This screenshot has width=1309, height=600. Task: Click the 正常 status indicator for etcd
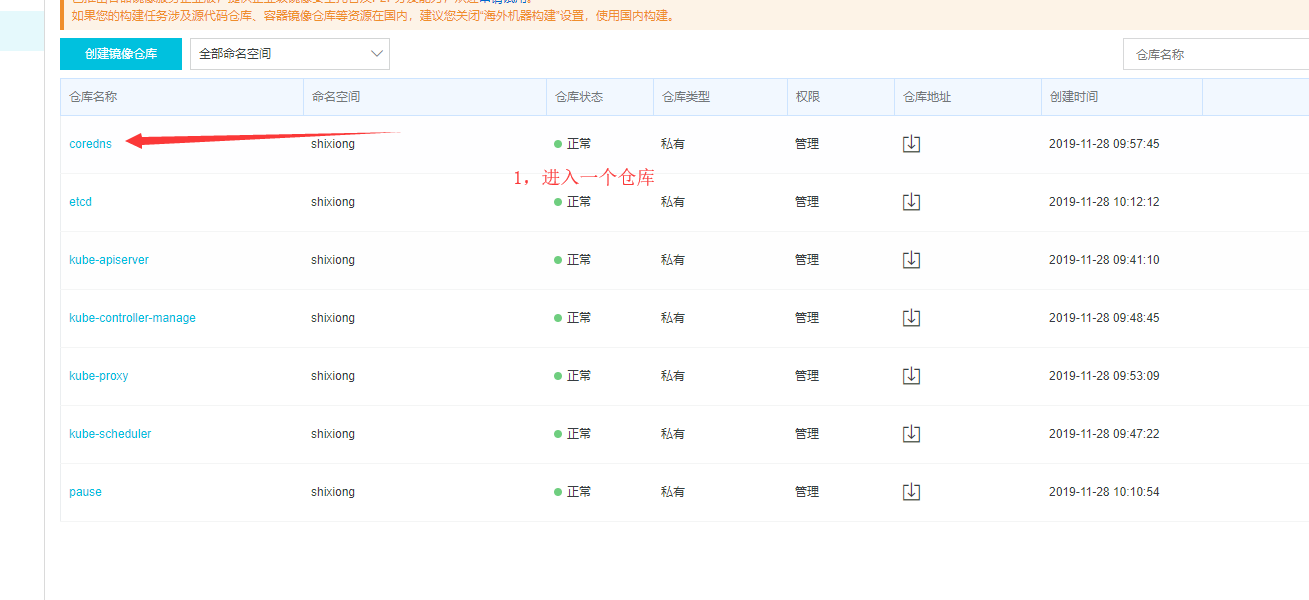(x=574, y=201)
